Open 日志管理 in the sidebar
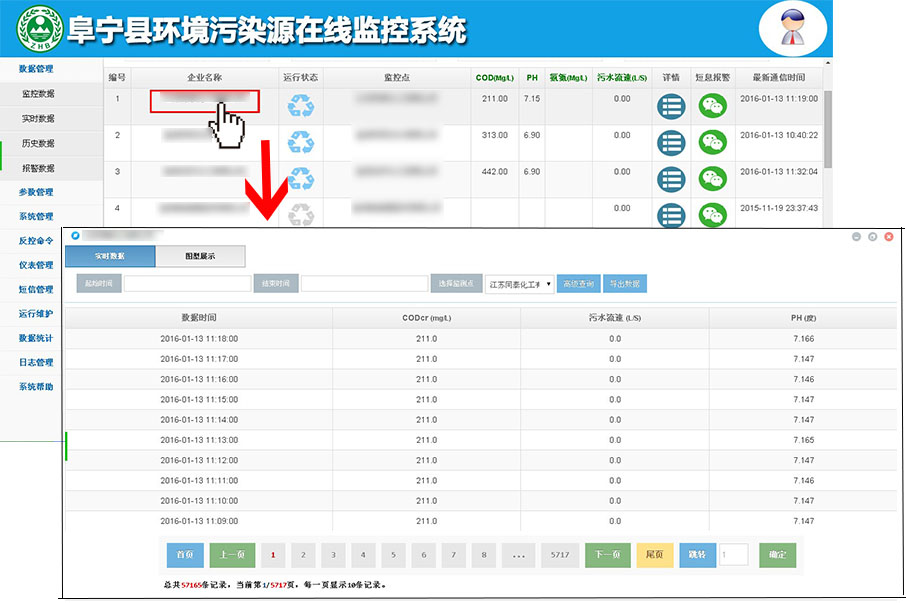The image size is (907, 603). pos(36,362)
